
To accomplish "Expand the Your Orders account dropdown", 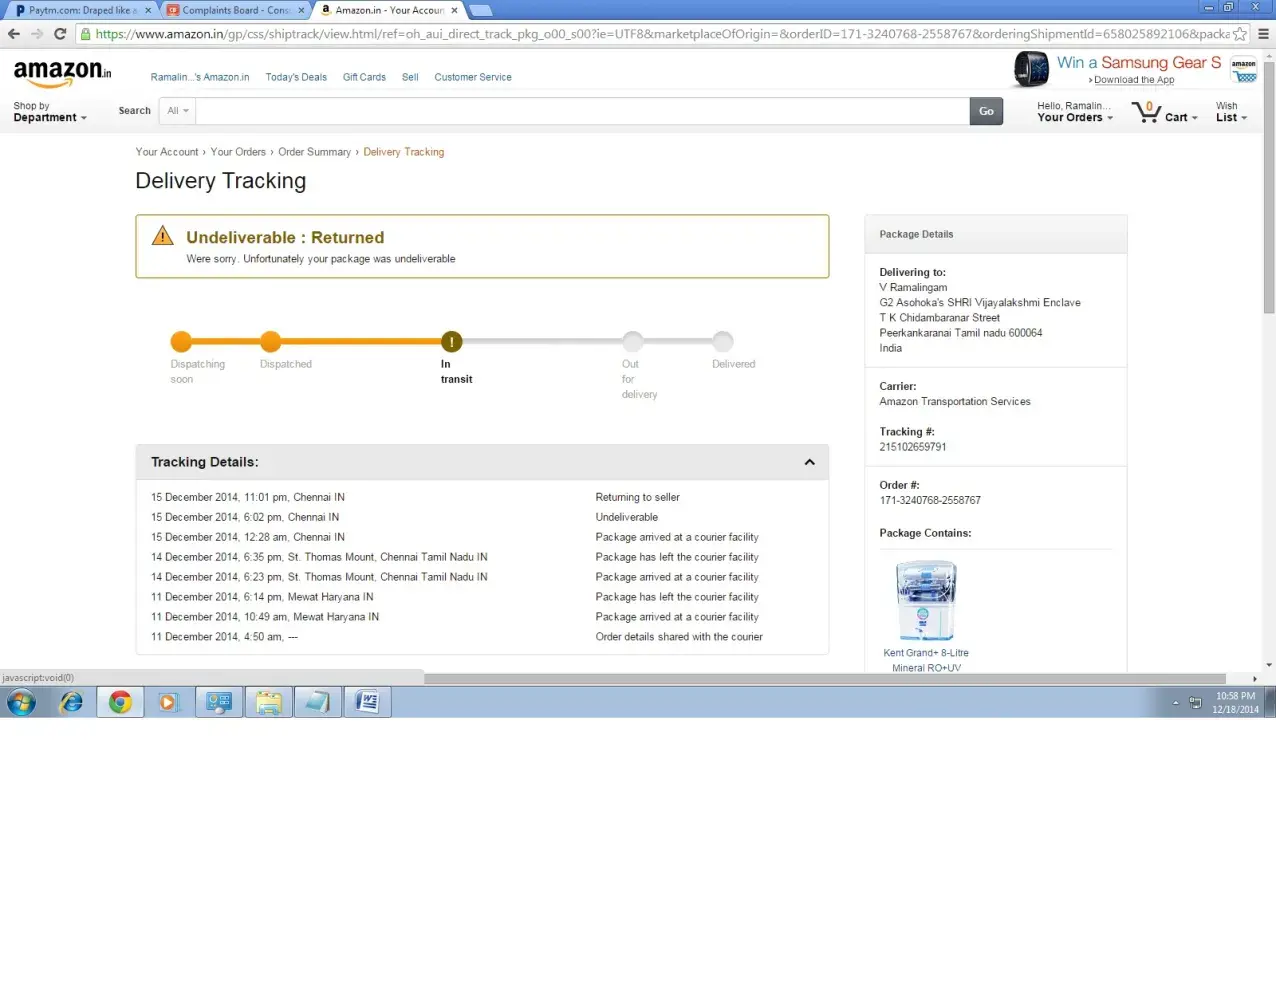I will [x=1074, y=112].
